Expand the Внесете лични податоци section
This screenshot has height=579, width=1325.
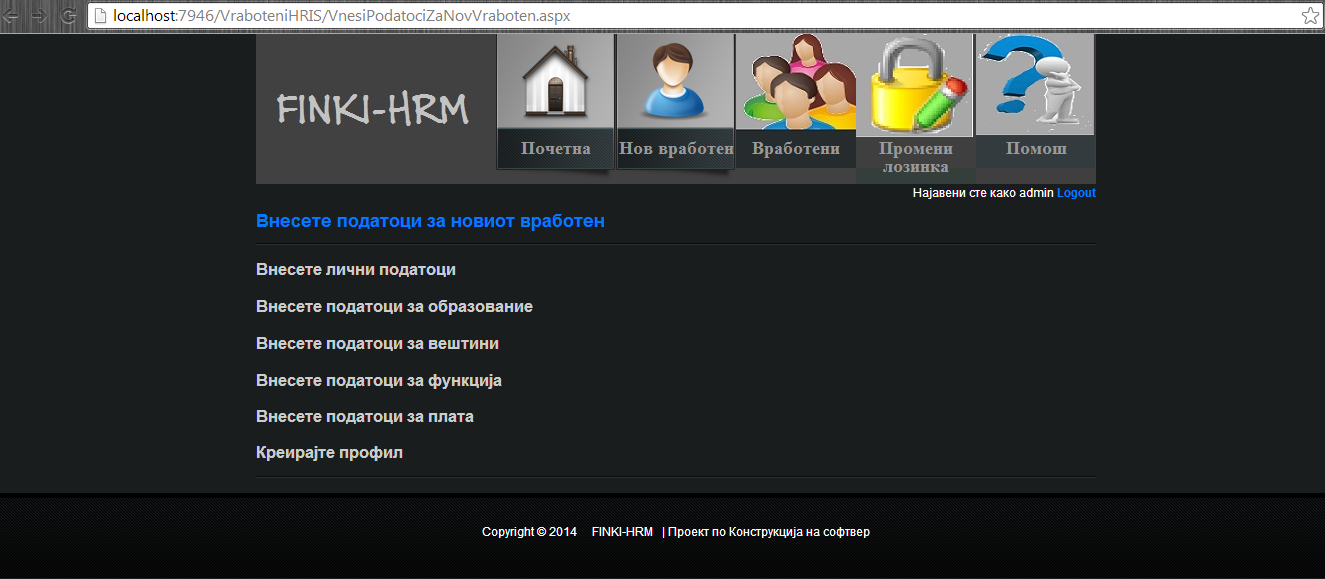click(356, 270)
